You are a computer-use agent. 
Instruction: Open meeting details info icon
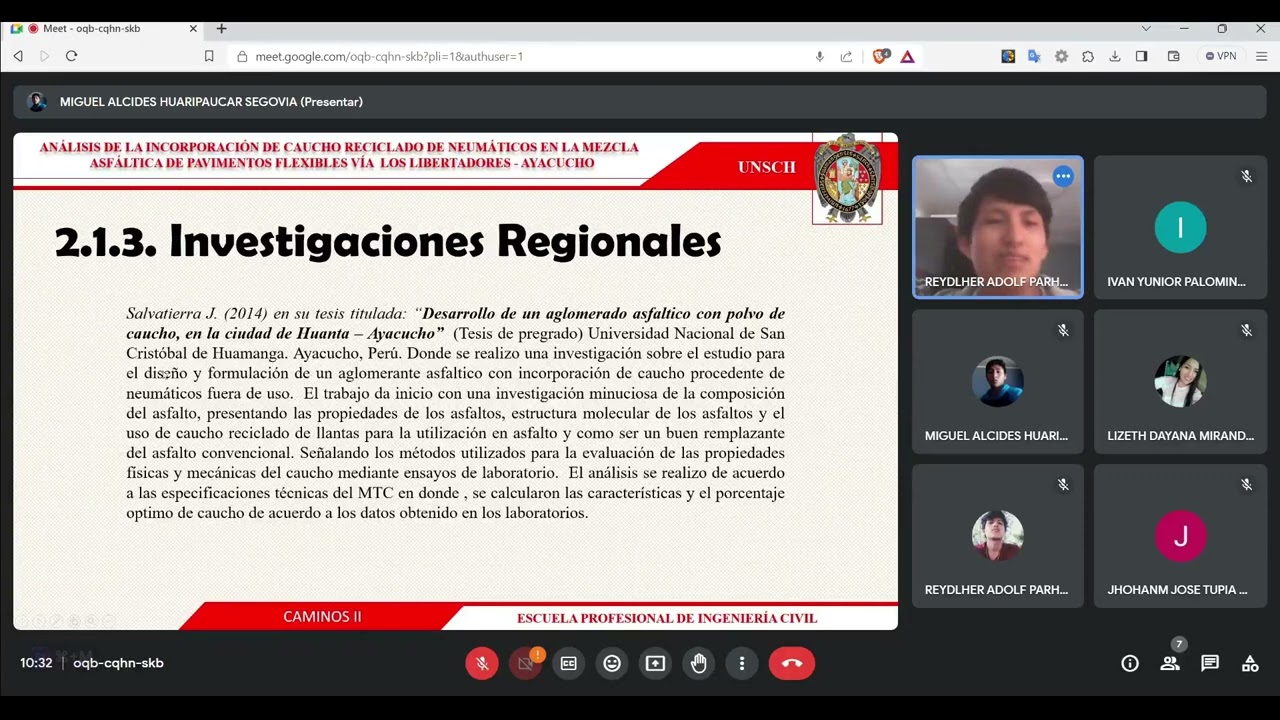1130,663
